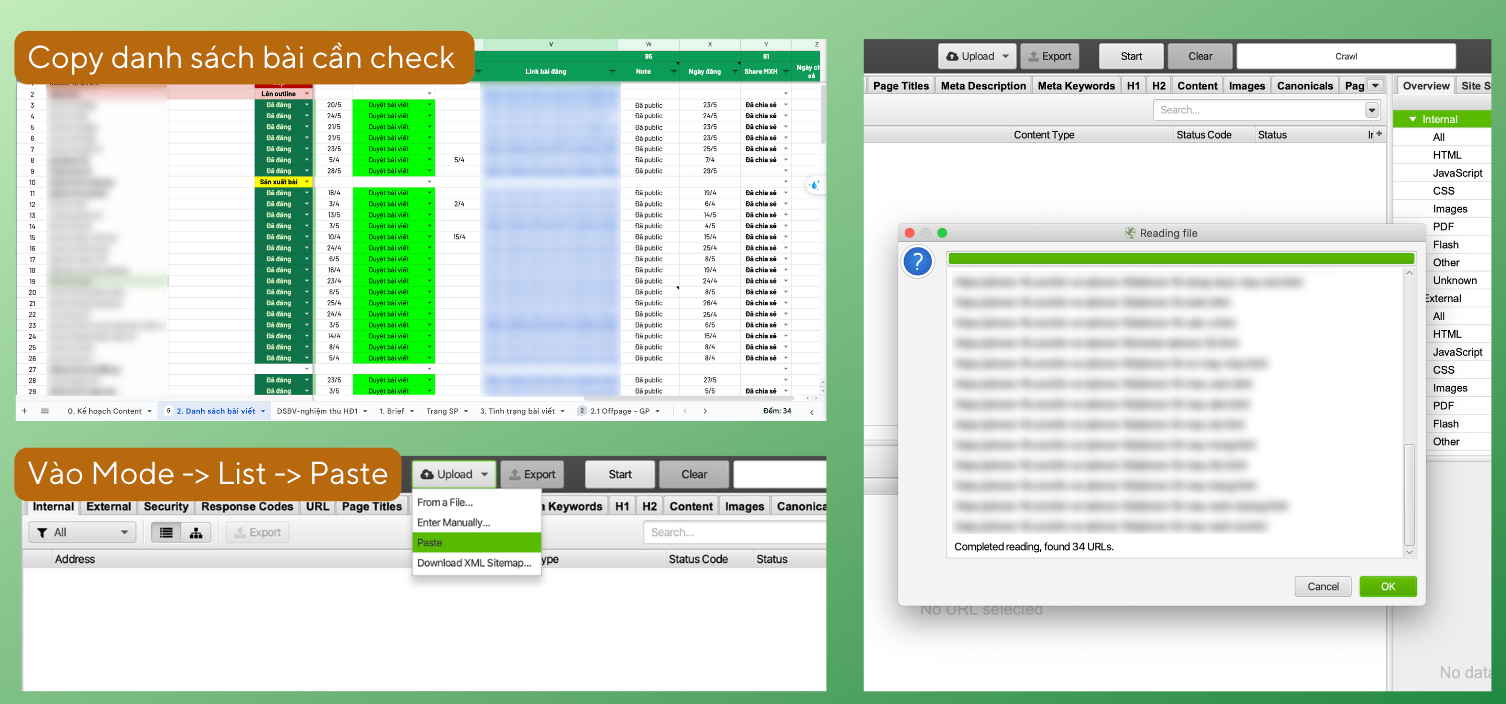Open tab overflow arrow after Pag tab
This screenshot has width=1506, height=704.
tap(1376, 86)
